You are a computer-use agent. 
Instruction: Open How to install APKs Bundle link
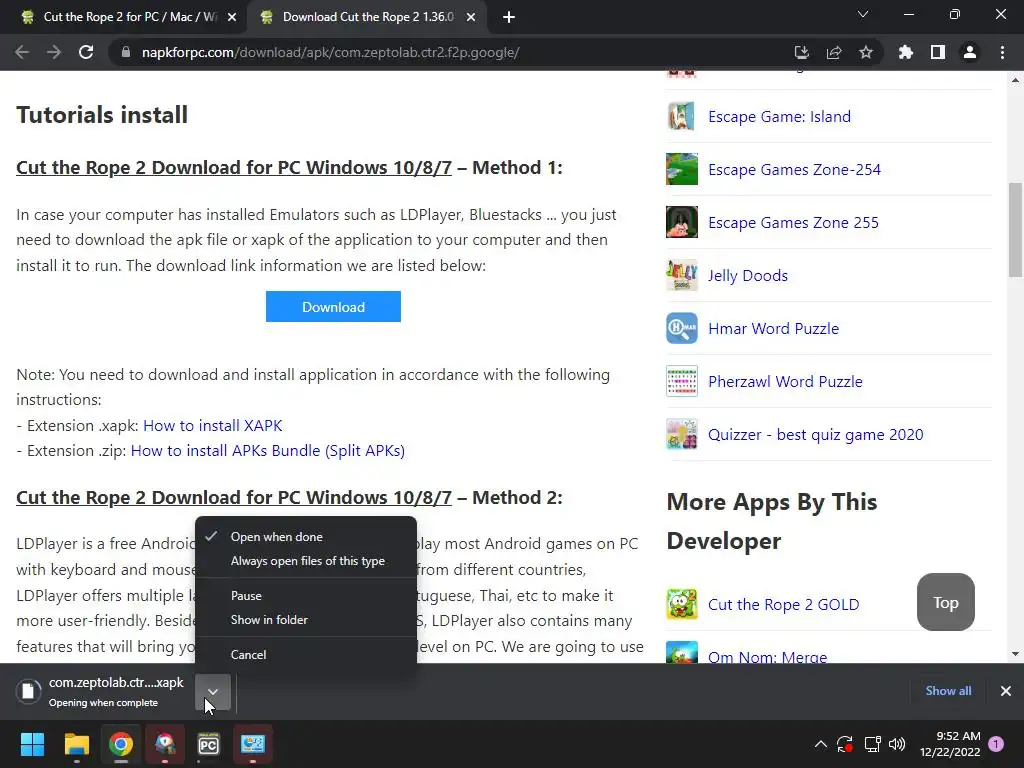(x=268, y=451)
